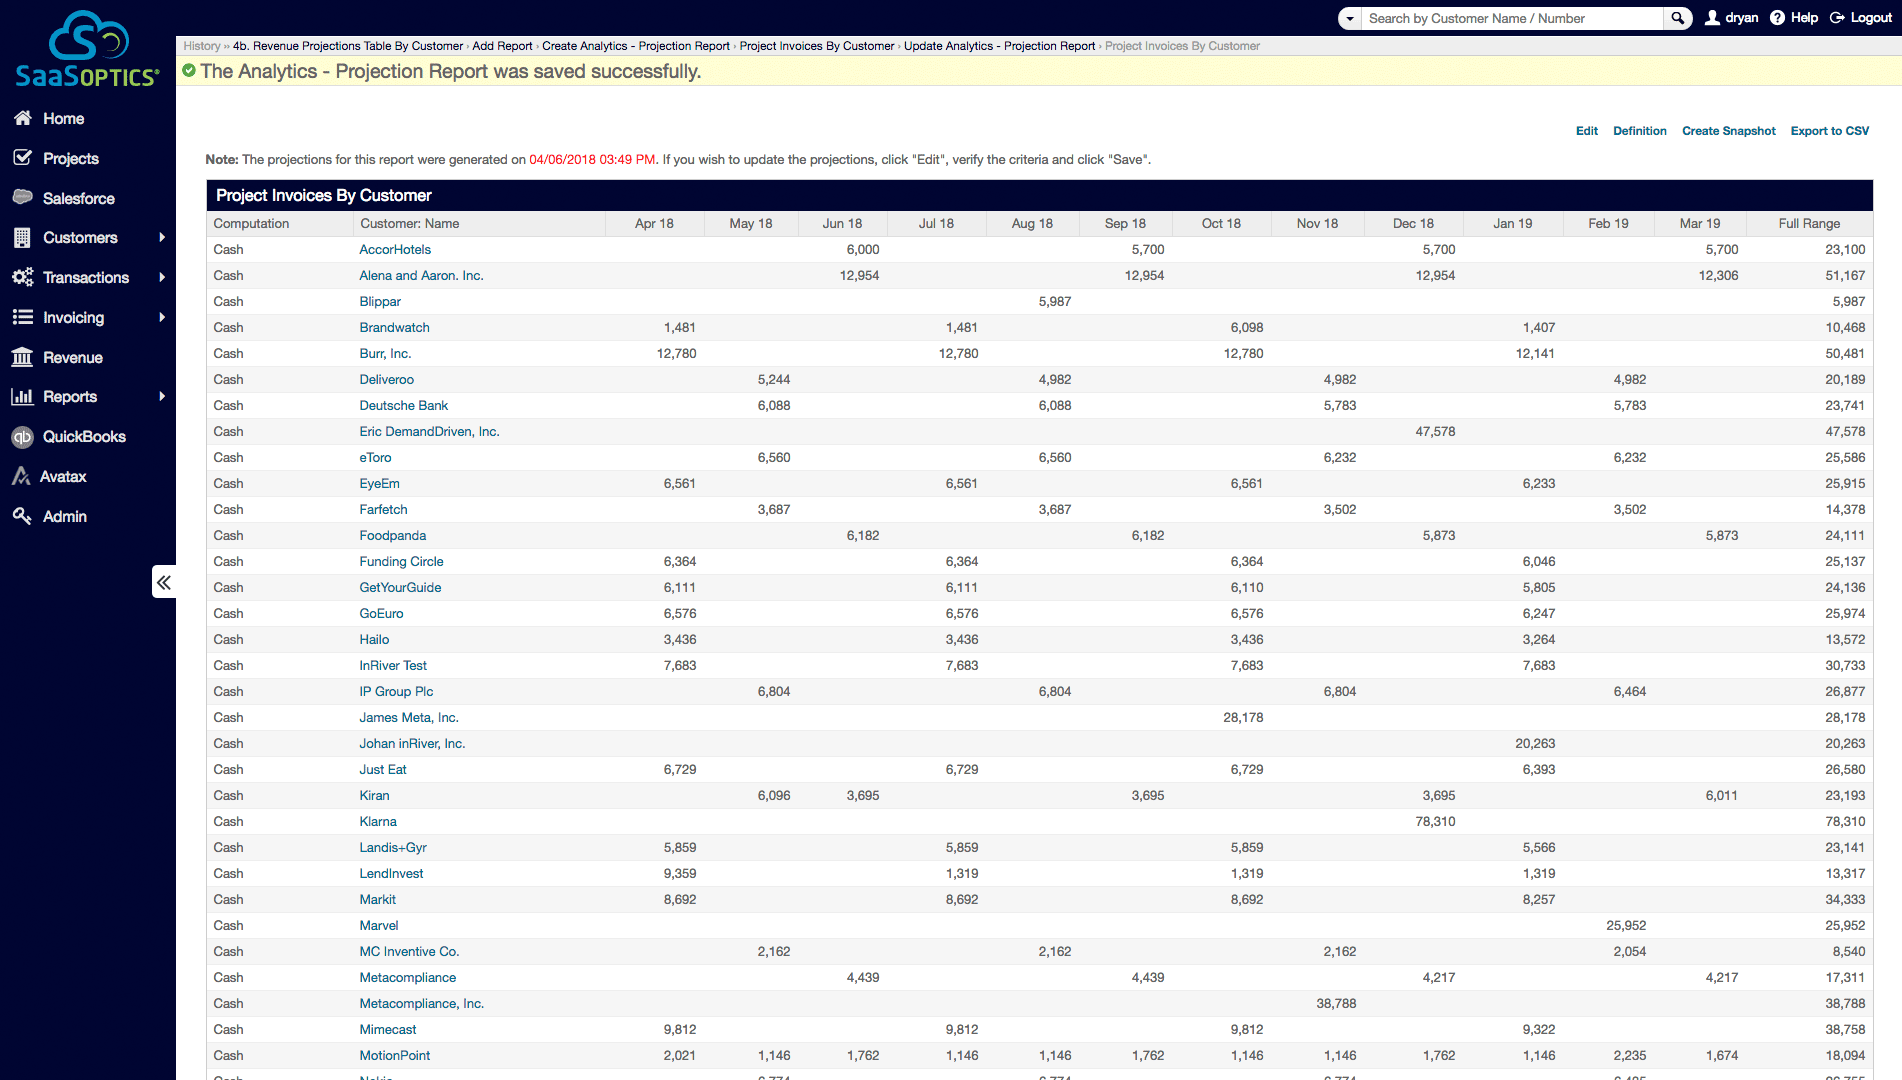This screenshot has height=1080, width=1902.
Task: Open Projects in the sidebar
Action: point(71,158)
